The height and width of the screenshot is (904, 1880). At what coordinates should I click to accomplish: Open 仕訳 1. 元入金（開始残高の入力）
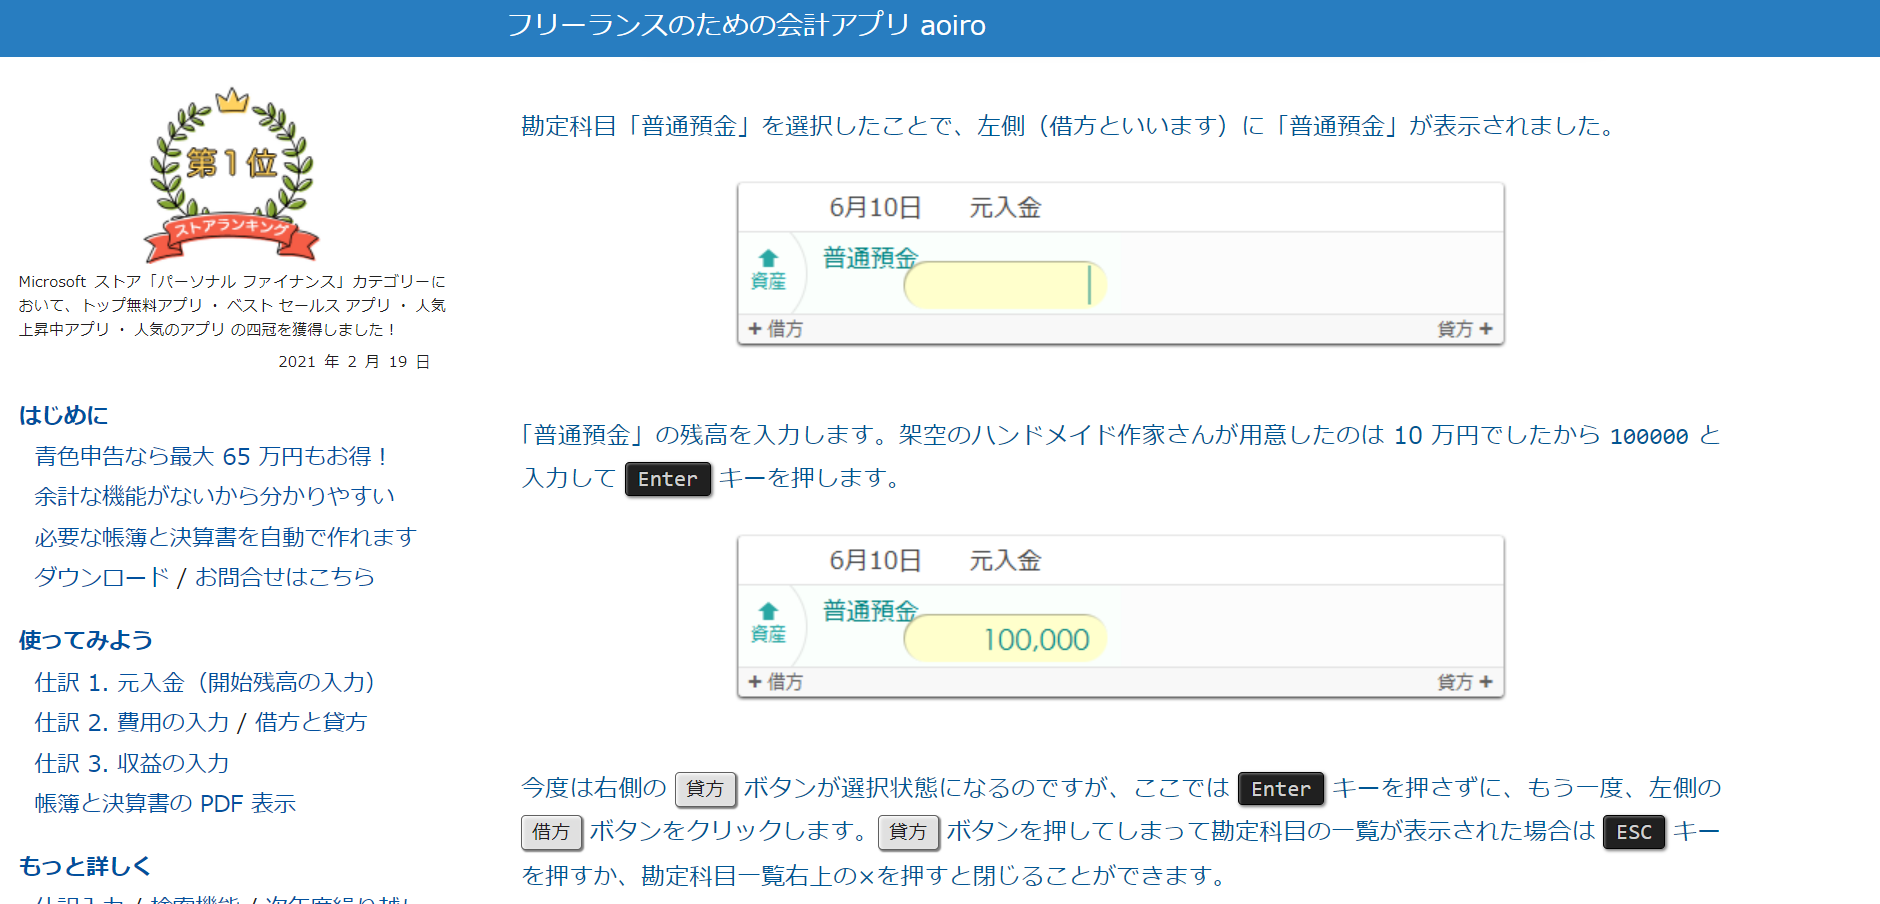click(204, 683)
